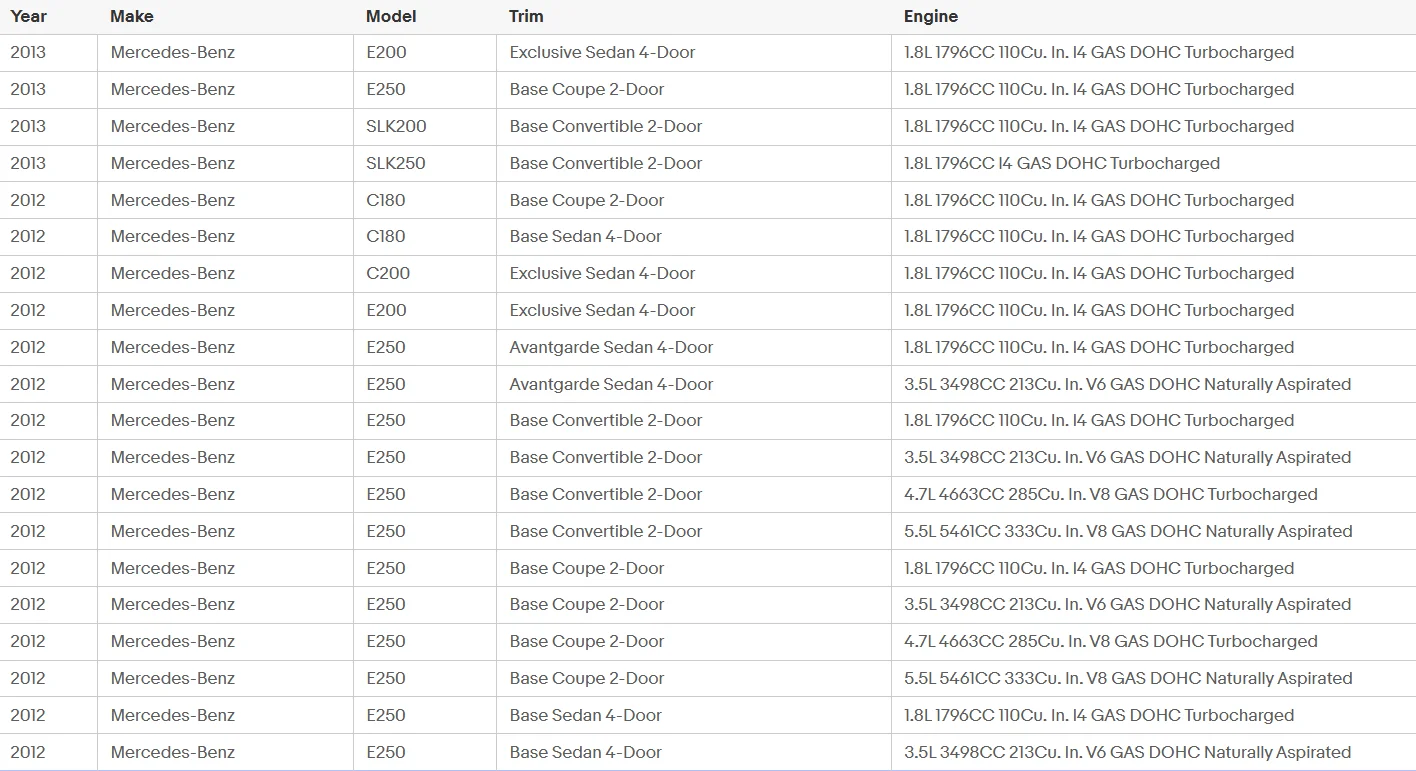Image resolution: width=1416 pixels, height=771 pixels.
Task: Select the SLK200 model cell
Action: pyautogui.click(x=396, y=126)
